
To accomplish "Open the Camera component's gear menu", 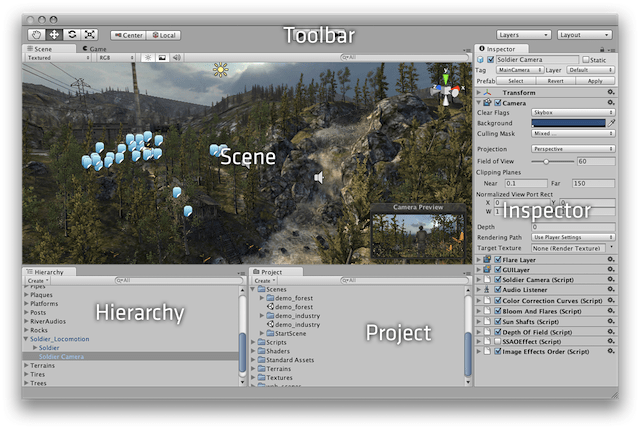I will point(610,102).
